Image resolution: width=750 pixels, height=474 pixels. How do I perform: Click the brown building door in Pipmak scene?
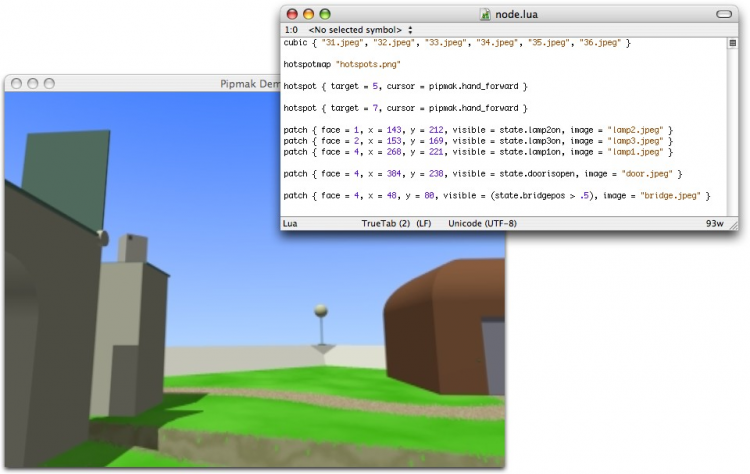pos(493,356)
